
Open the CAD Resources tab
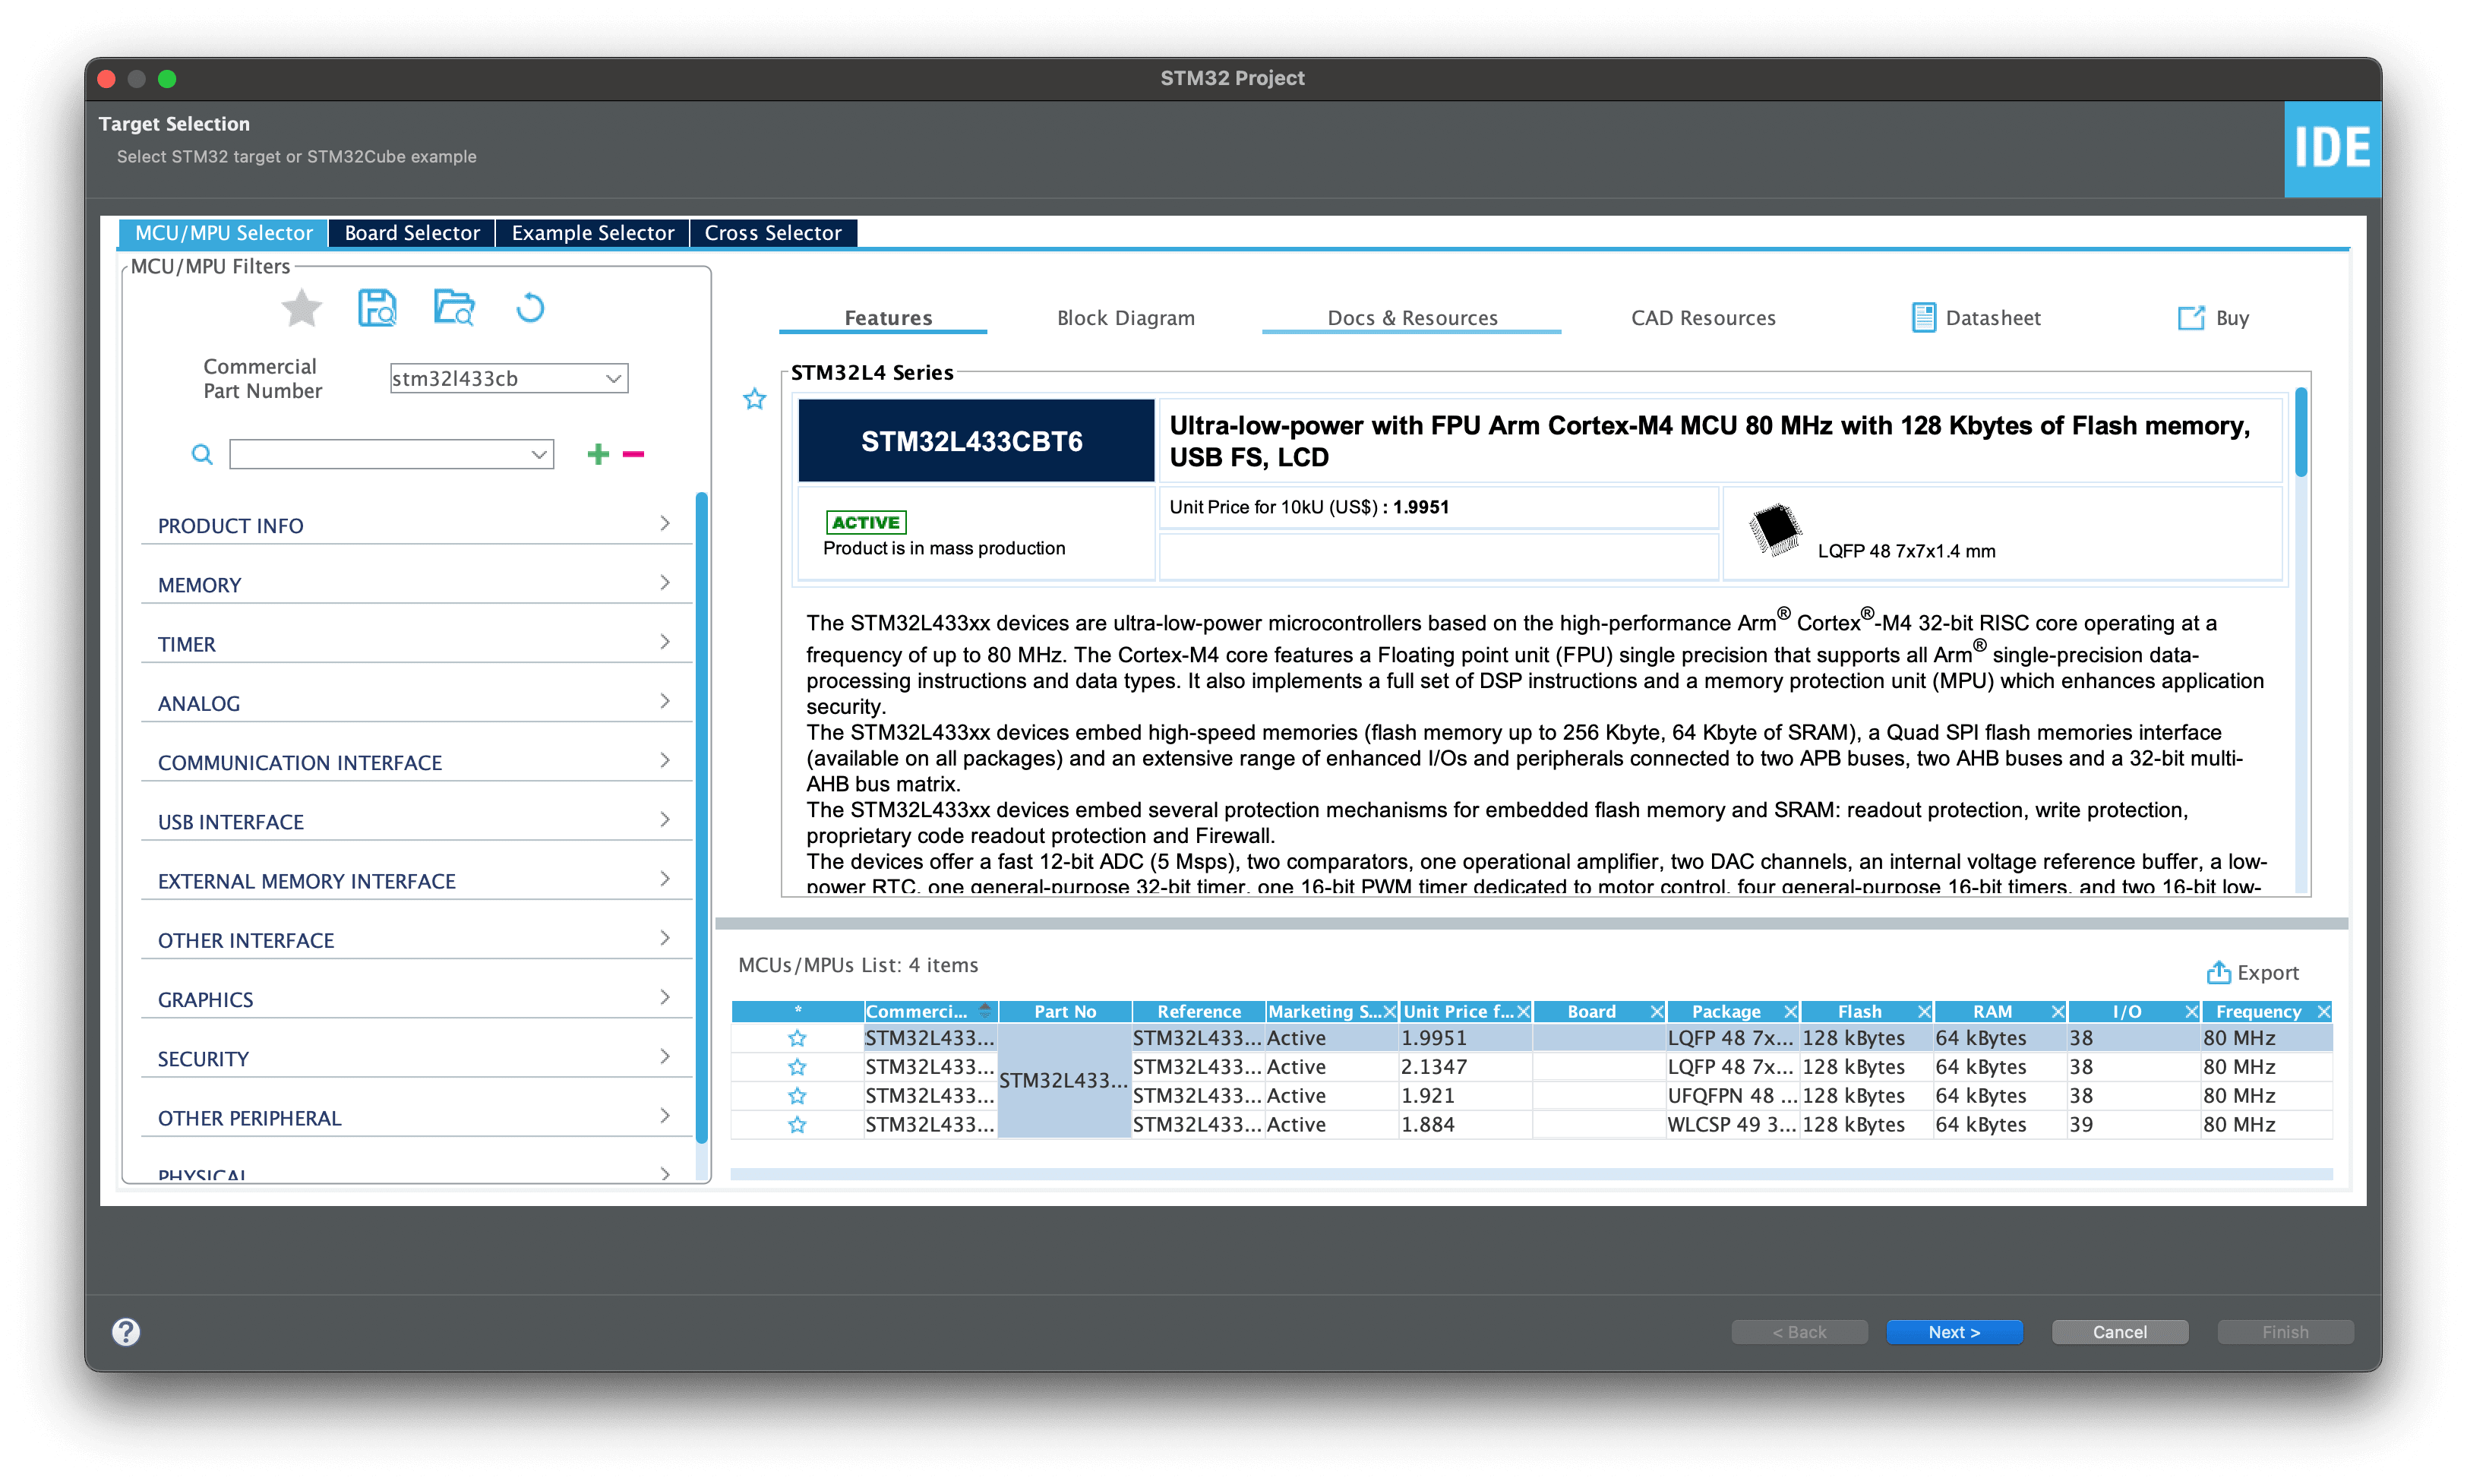pyautogui.click(x=1703, y=318)
